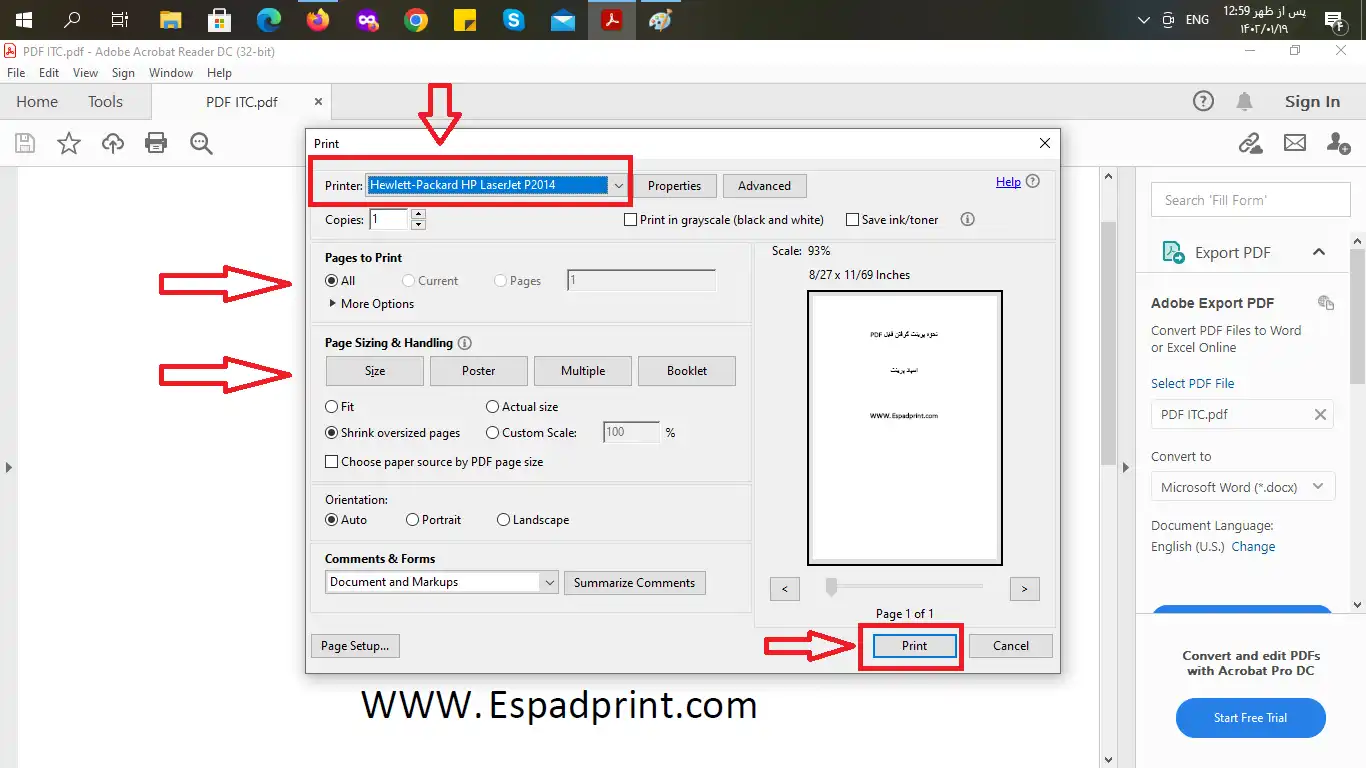Click the cloud upload icon in toolbar

tap(113, 143)
